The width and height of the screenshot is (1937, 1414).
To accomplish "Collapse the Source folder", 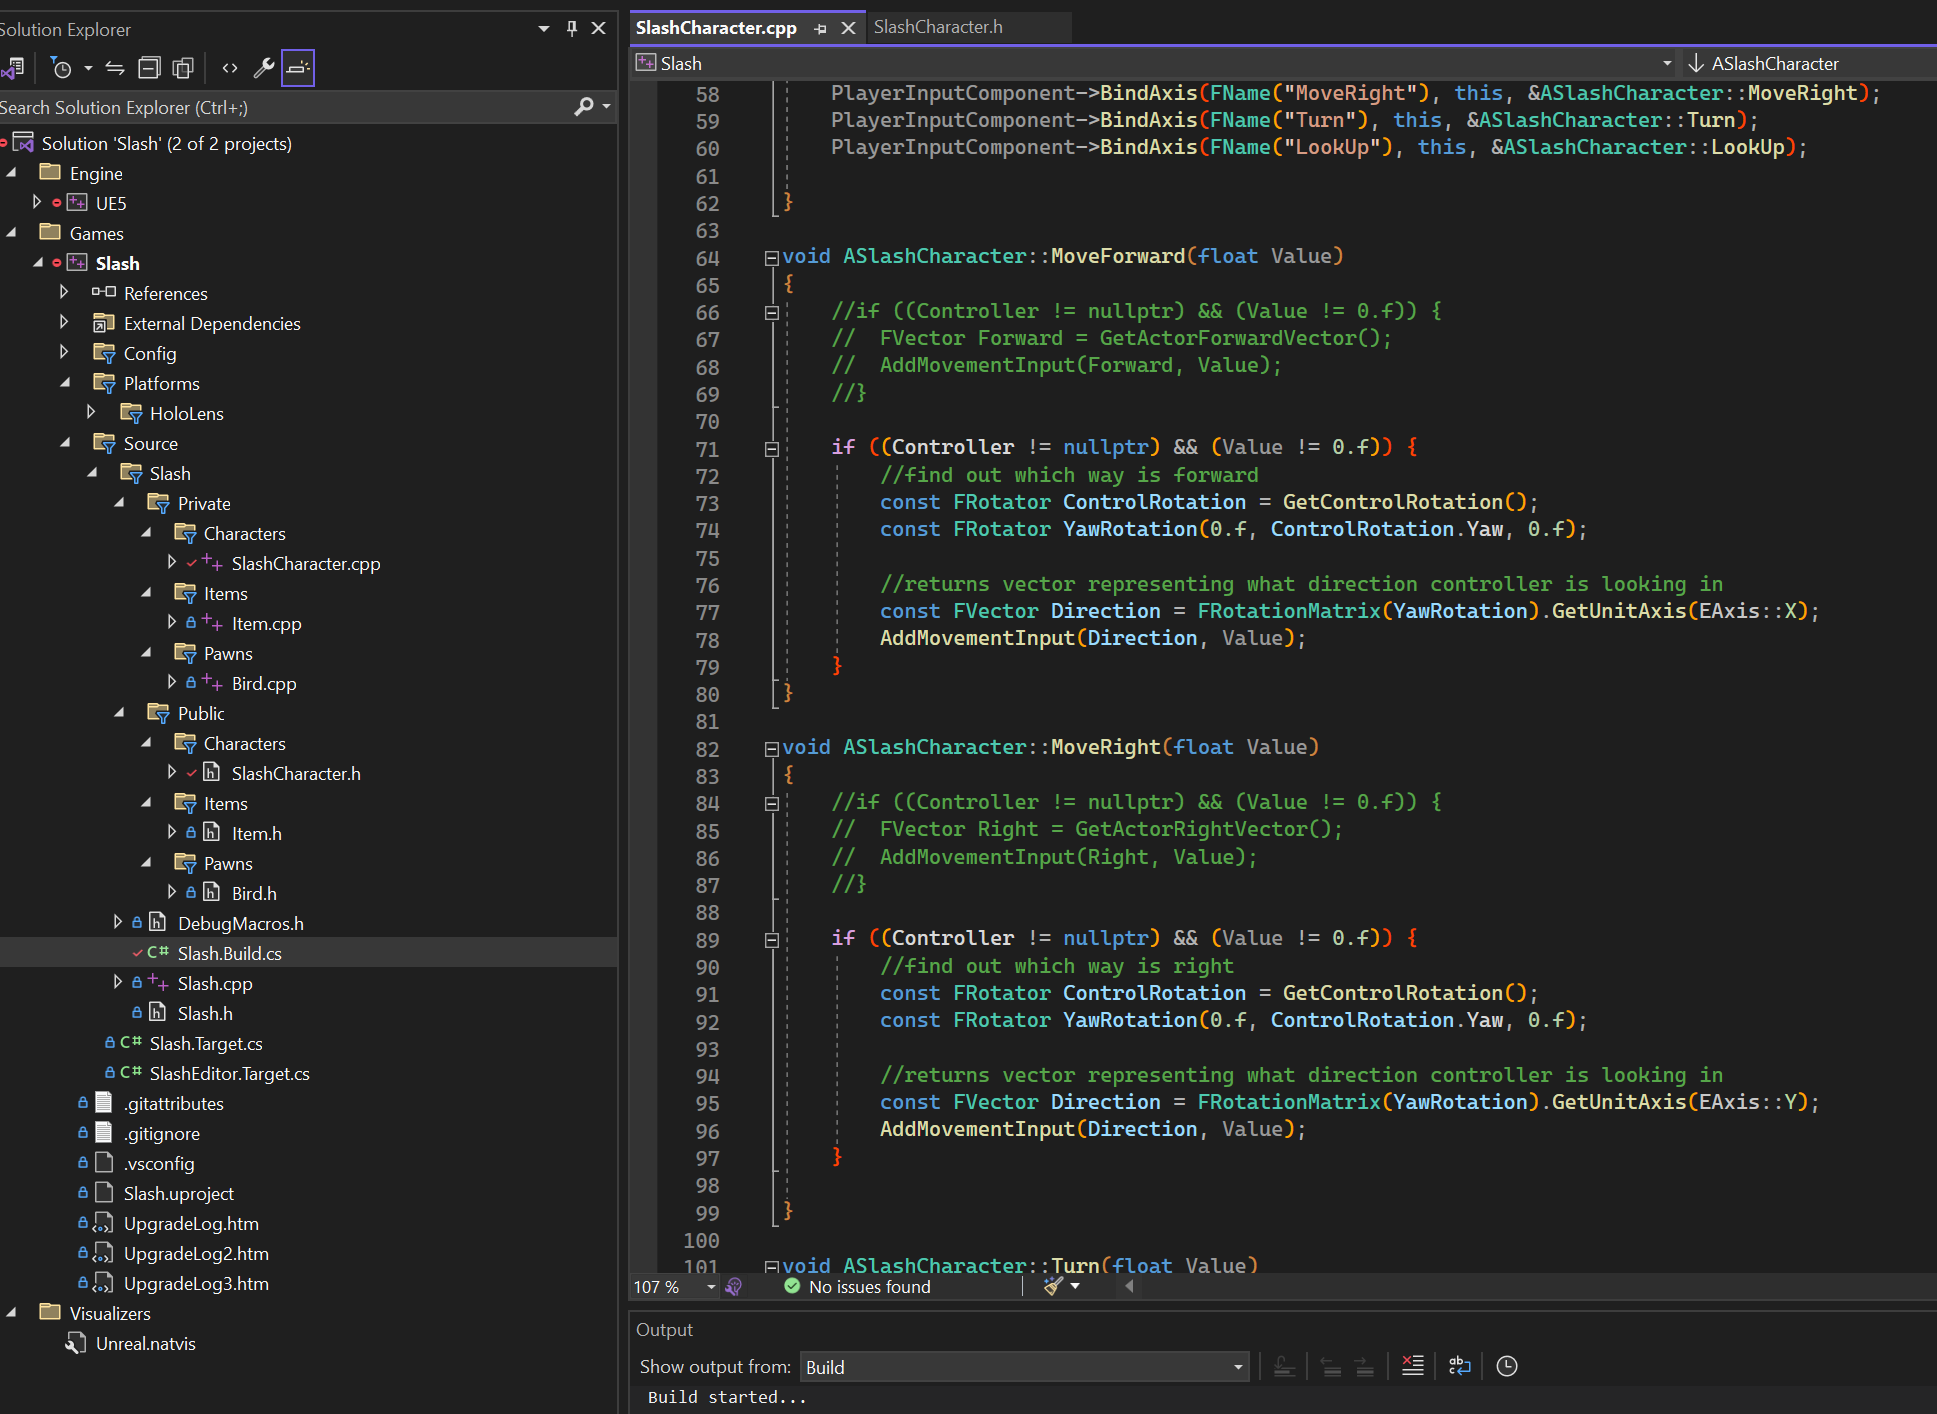I will (x=66, y=443).
